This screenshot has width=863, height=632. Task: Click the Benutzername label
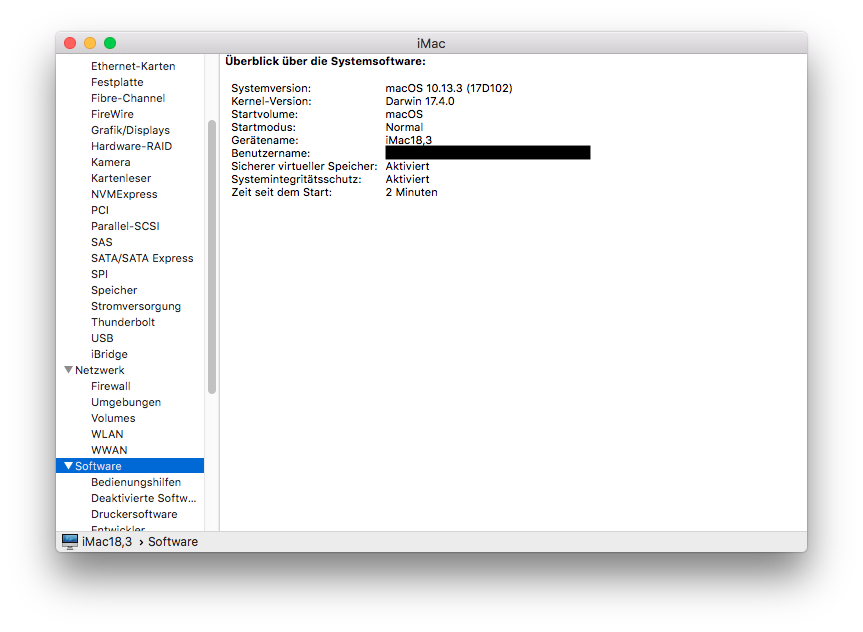[x=270, y=153]
